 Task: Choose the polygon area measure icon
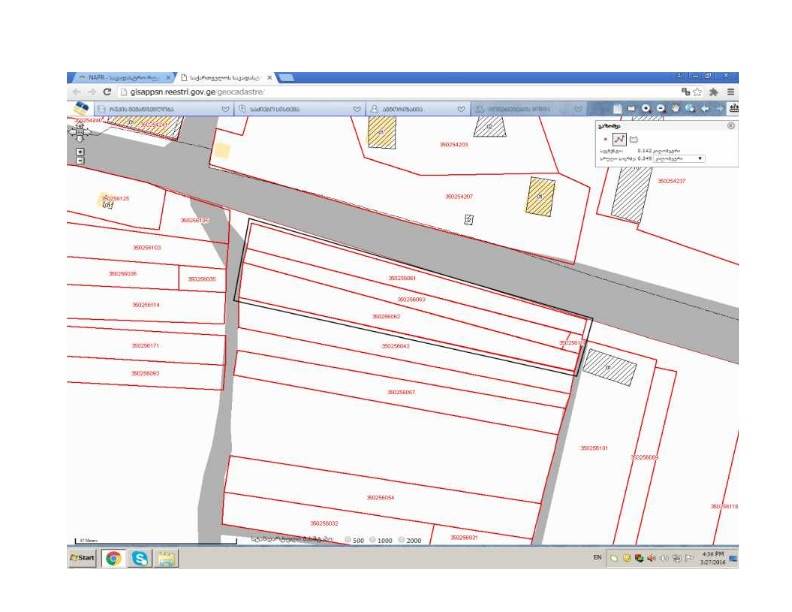click(634, 139)
